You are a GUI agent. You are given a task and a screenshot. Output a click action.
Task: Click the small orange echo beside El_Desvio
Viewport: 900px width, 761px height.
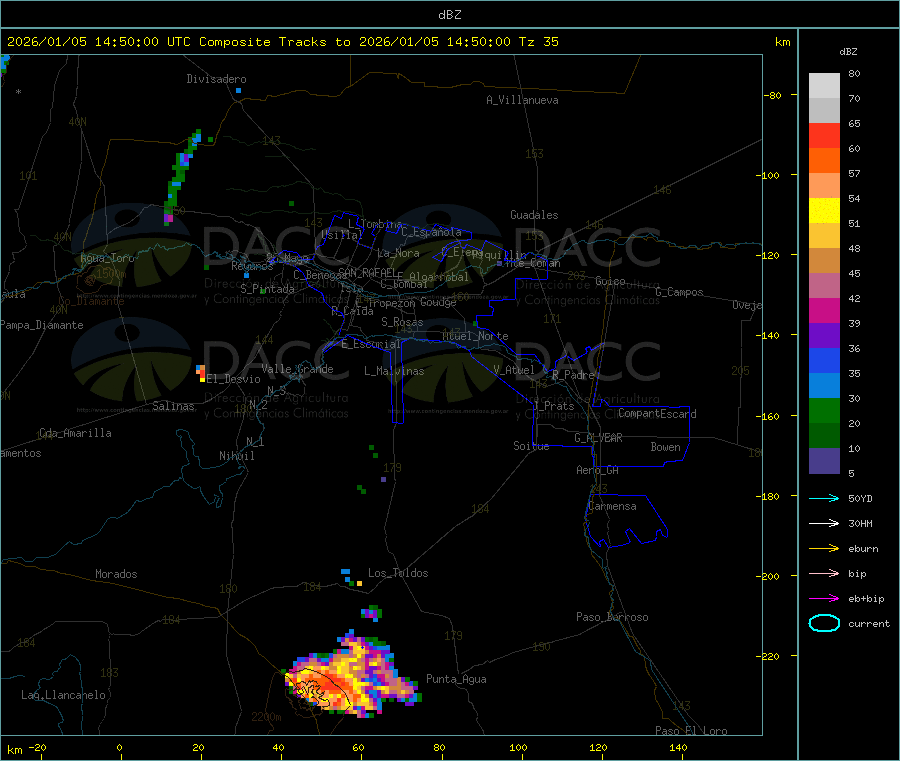(x=201, y=373)
